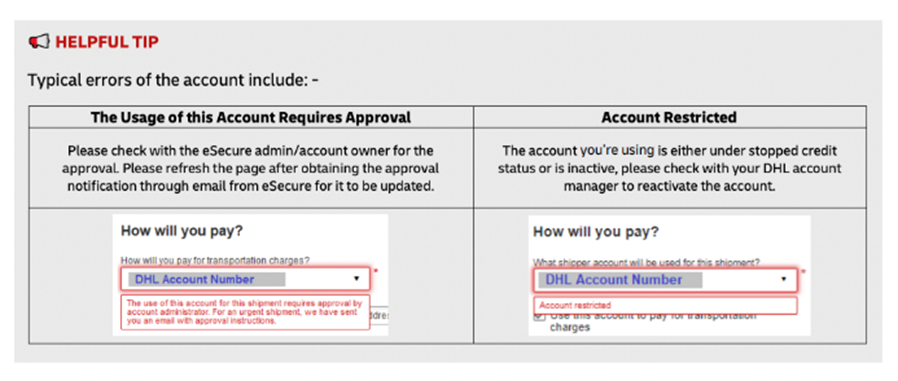The width and height of the screenshot is (898, 381).
Task: Toggle 'Use this account to pay' checkbox
Action: coord(539,317)
